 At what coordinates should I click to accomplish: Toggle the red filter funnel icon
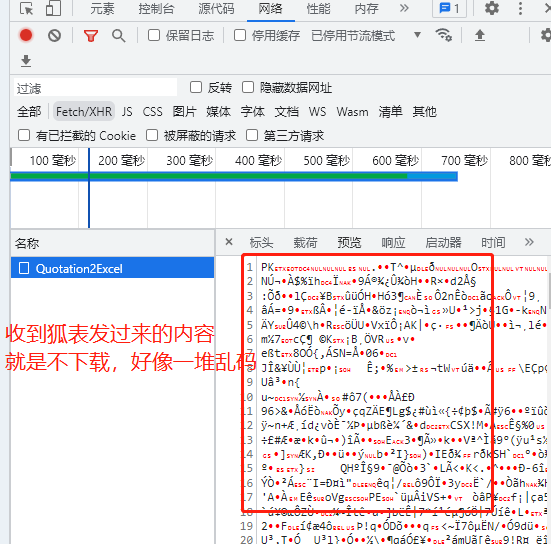point(91,36)
